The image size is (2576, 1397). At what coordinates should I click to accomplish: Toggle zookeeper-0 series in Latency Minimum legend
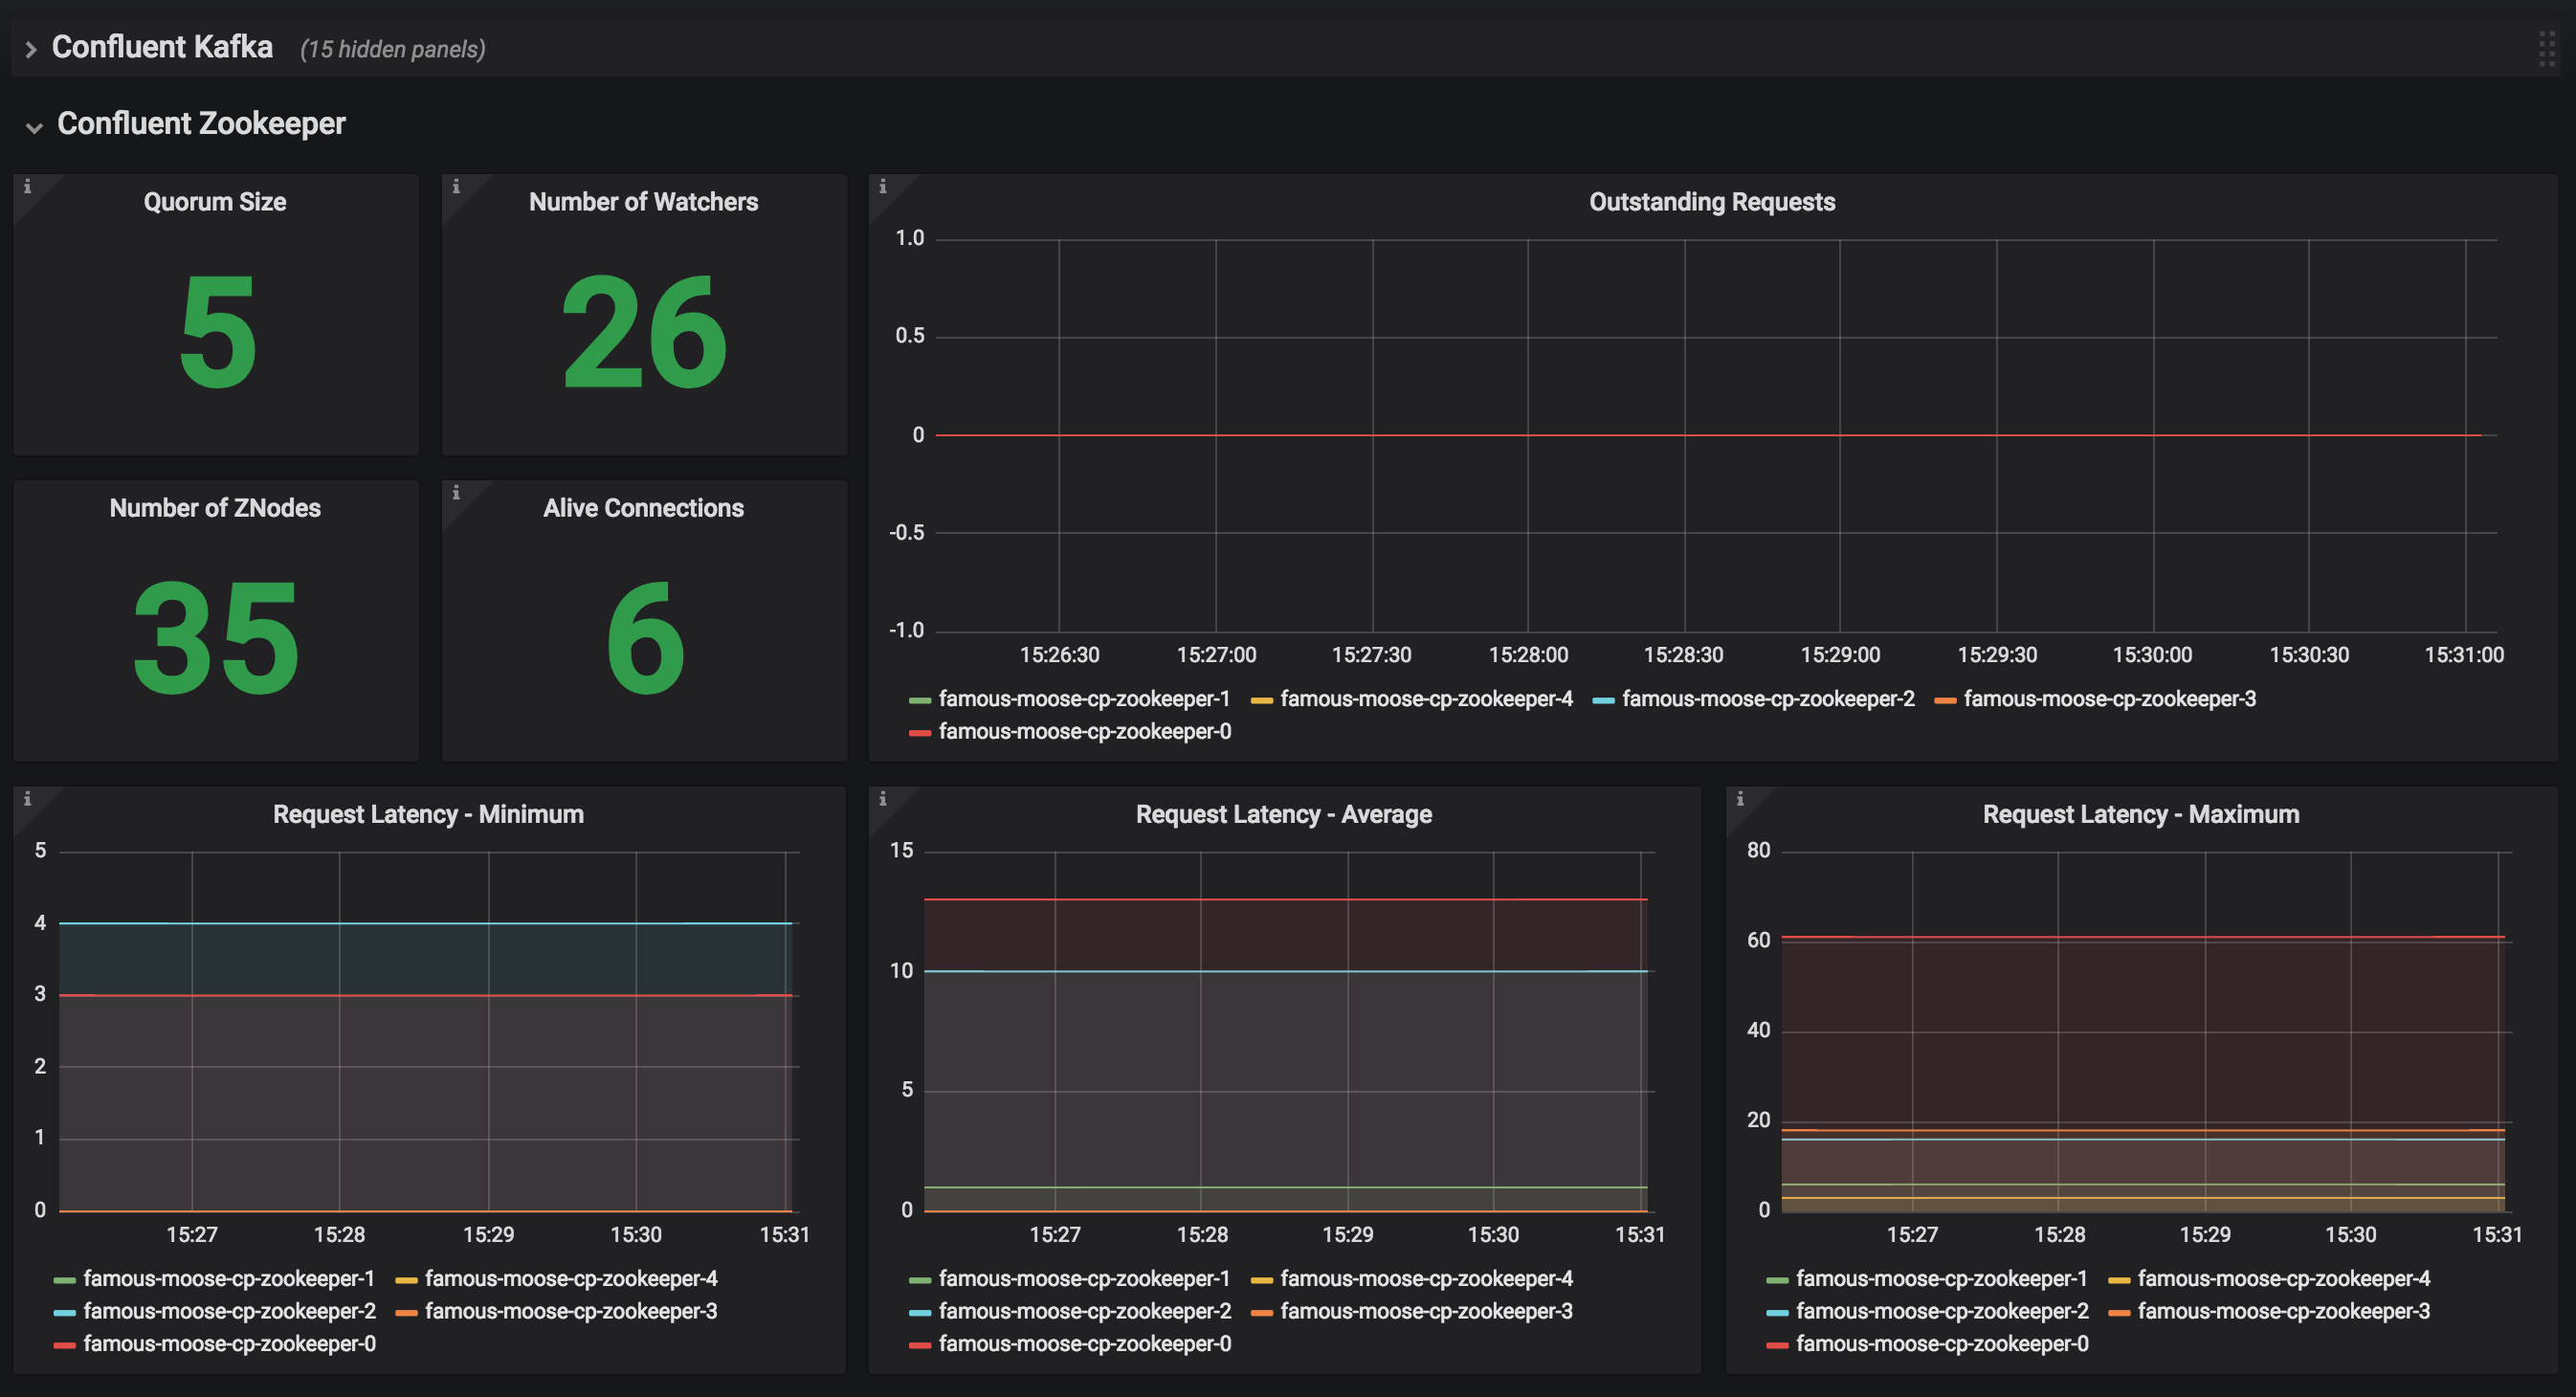click(229, 1344)
